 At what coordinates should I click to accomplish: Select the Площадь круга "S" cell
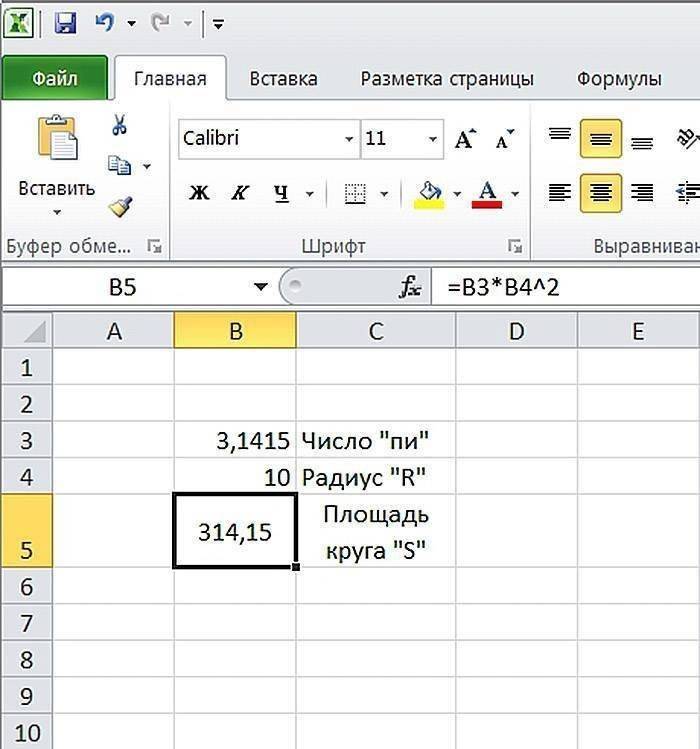(376, 531)
